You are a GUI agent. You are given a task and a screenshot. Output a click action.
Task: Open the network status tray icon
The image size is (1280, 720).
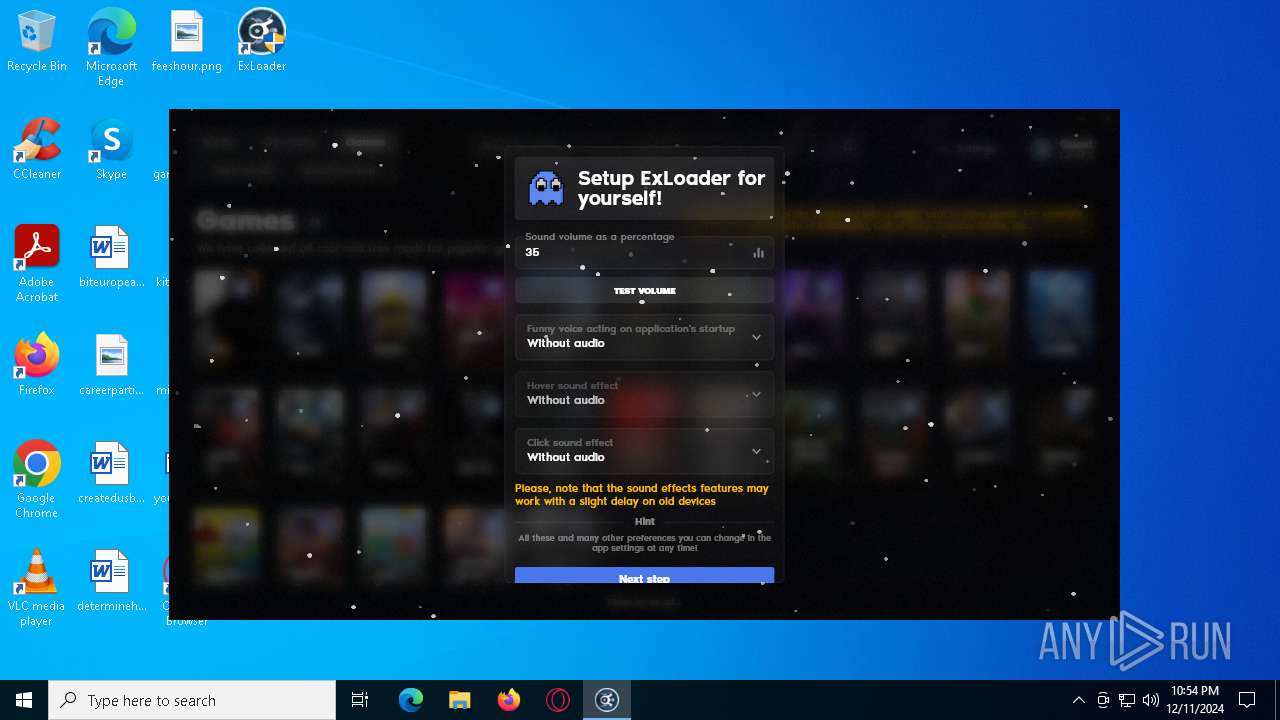click(1127, 700)
